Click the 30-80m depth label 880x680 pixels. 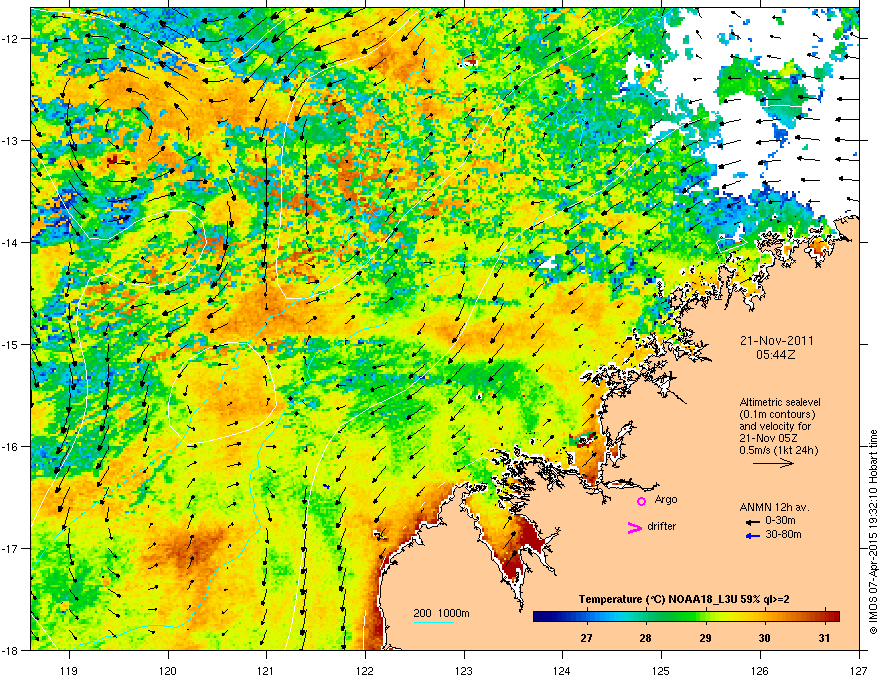783,535
